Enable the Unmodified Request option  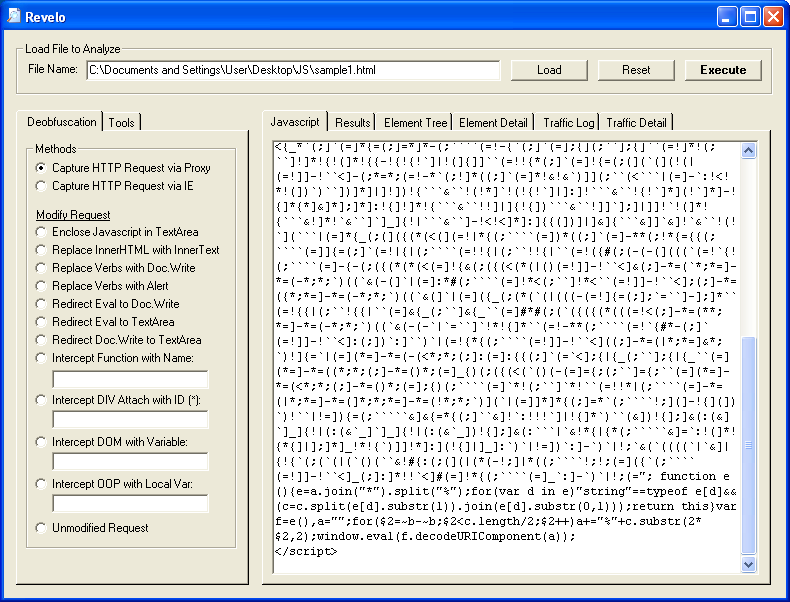click(x=41, y=528)
